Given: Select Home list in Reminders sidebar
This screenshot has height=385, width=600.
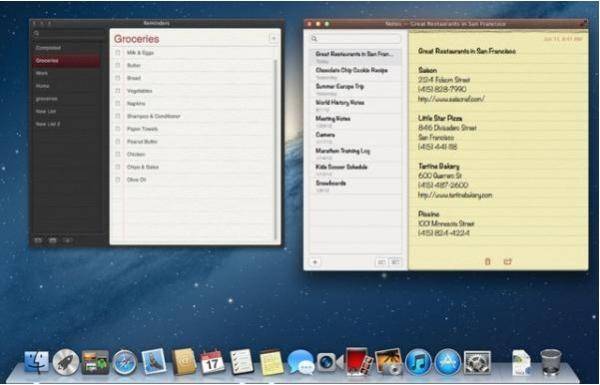Looking at the screenshot, I should click(66, 86).
